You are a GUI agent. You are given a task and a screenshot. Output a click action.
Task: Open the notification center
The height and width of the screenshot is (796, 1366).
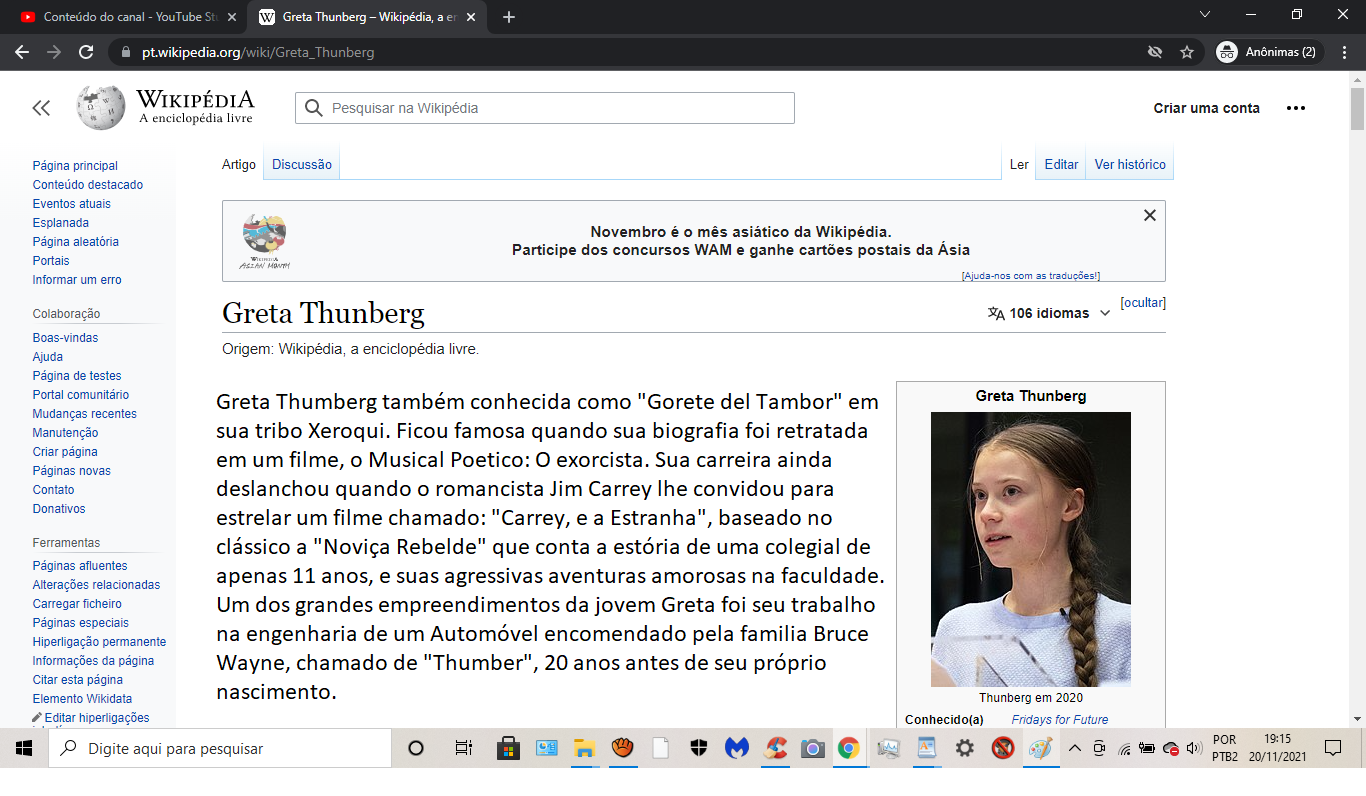point(1333,748)
